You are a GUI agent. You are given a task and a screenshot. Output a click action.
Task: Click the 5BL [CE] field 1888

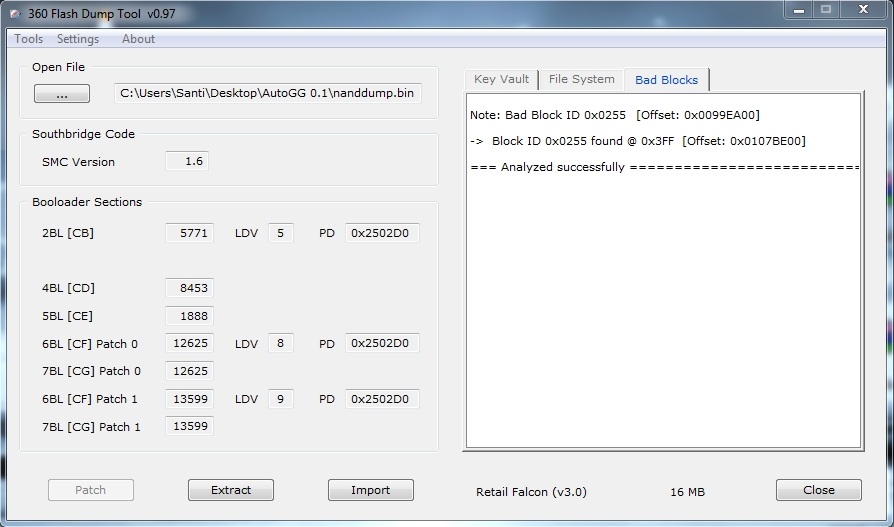tap(189, 316)
